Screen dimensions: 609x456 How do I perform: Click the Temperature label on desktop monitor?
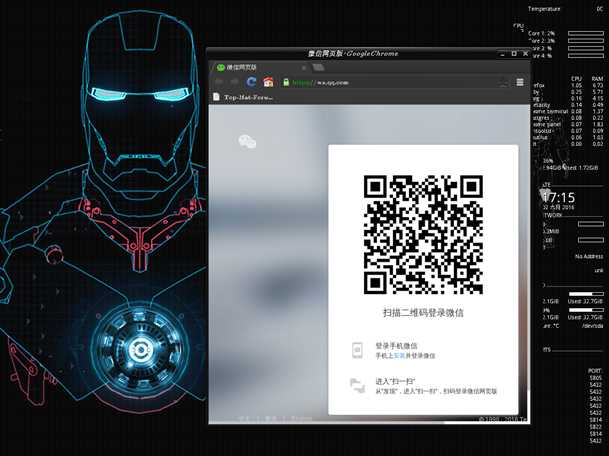(544, 9)
